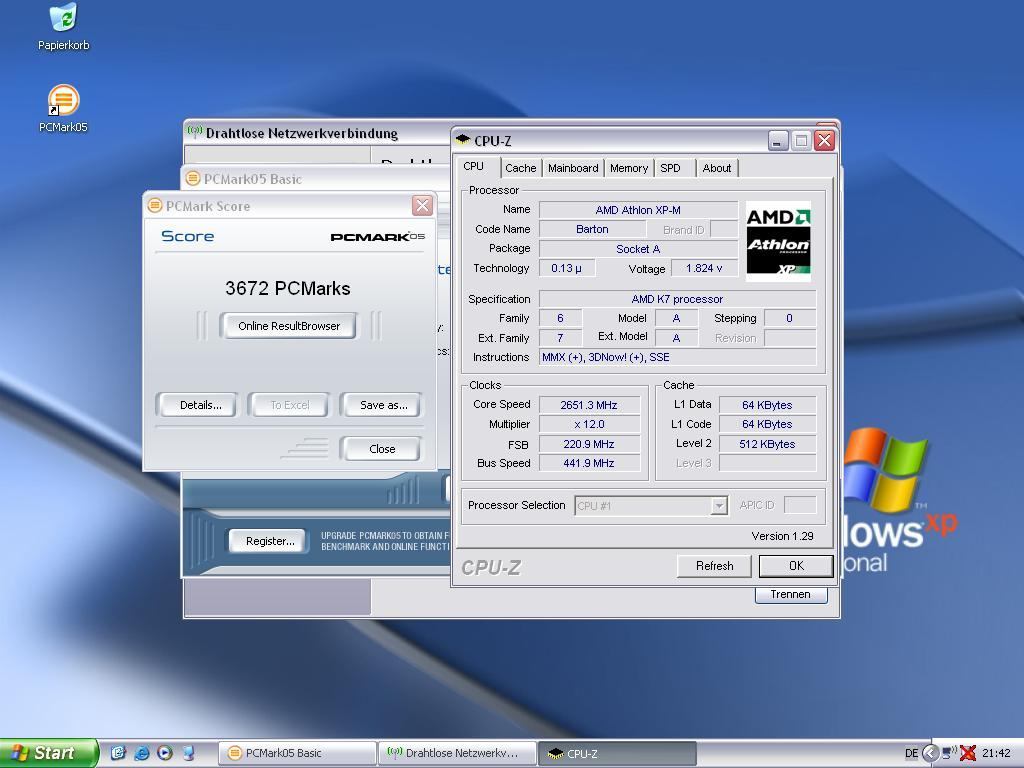Image resolution: width=1024 pixels, height=768 pixels.
Task: Click the L1 Data '64 KBytes' value
Action: pyautogui.click(x=767, y=405)
